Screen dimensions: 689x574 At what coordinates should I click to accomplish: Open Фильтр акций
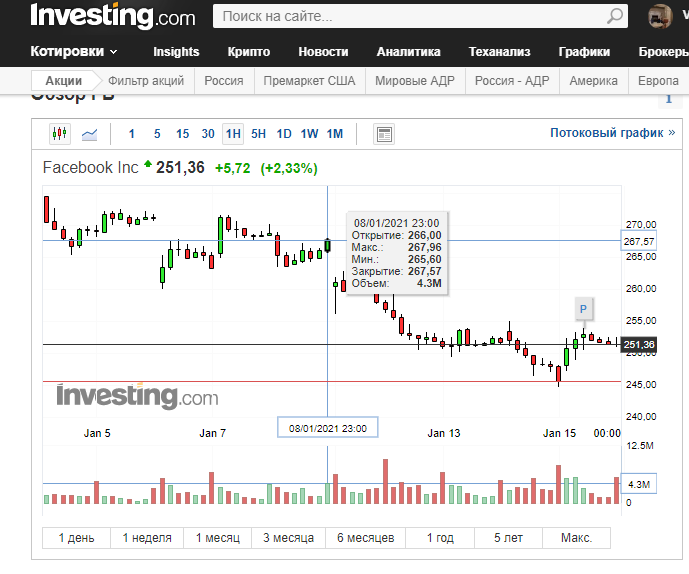[146, 81]
